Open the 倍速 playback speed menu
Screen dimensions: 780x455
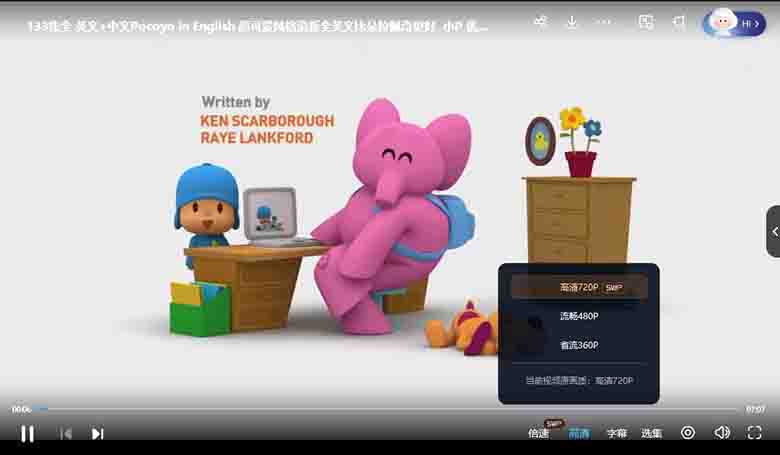tap(538, 433)
